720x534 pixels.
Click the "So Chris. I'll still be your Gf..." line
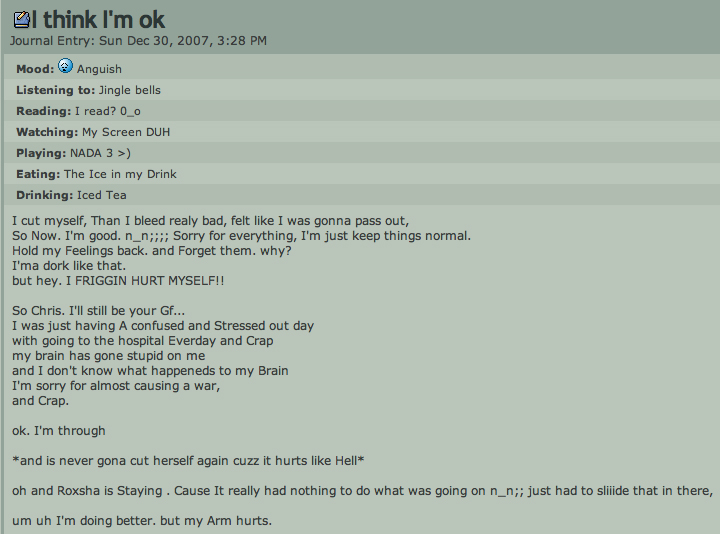[98, 311]
